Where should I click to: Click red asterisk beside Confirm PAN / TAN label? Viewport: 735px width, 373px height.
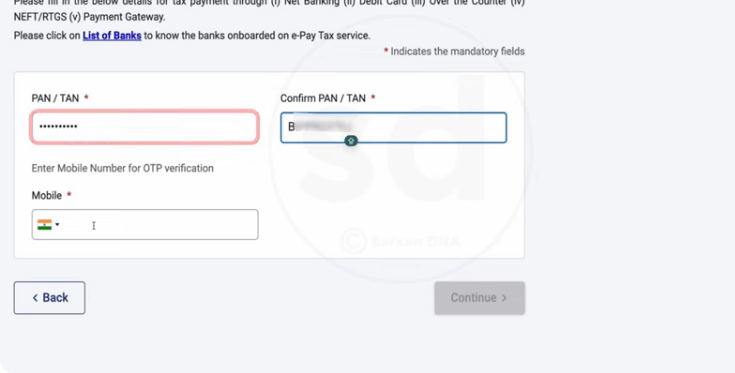[373, 97]
